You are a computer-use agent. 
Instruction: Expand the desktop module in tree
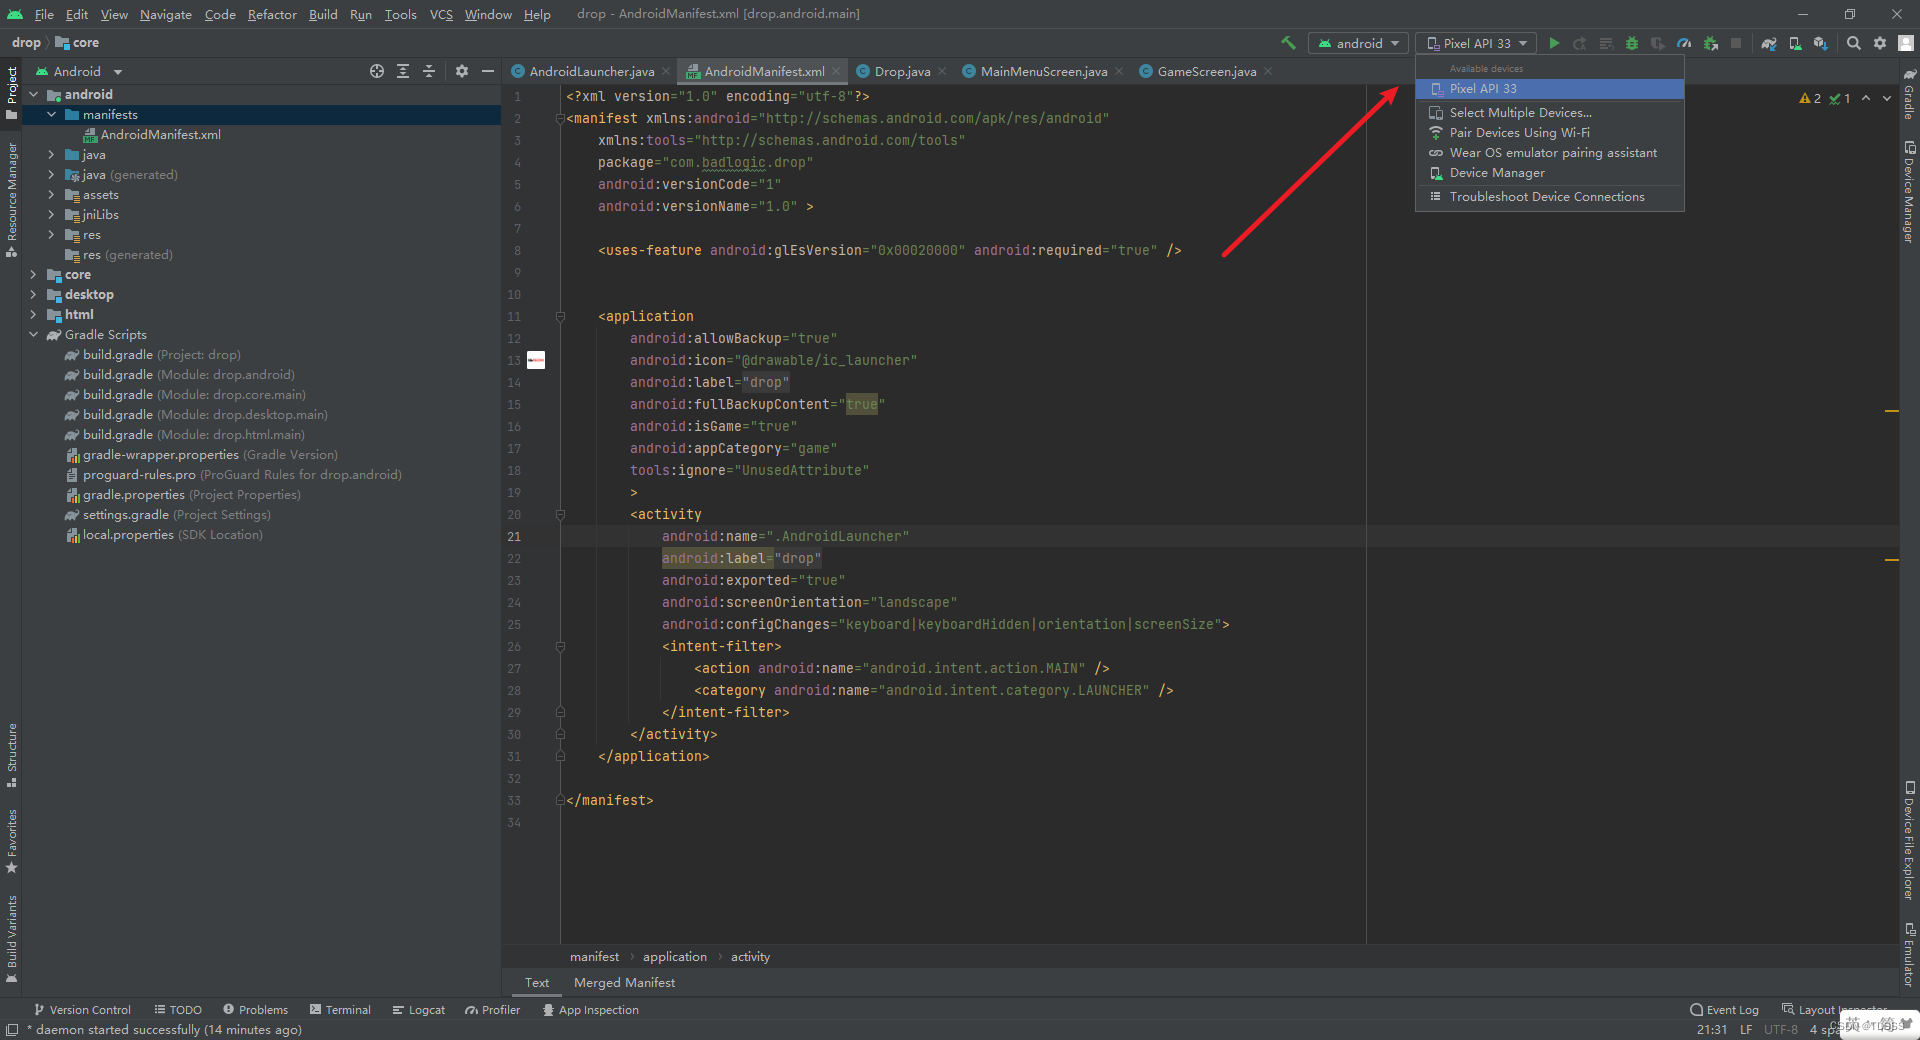33,295
